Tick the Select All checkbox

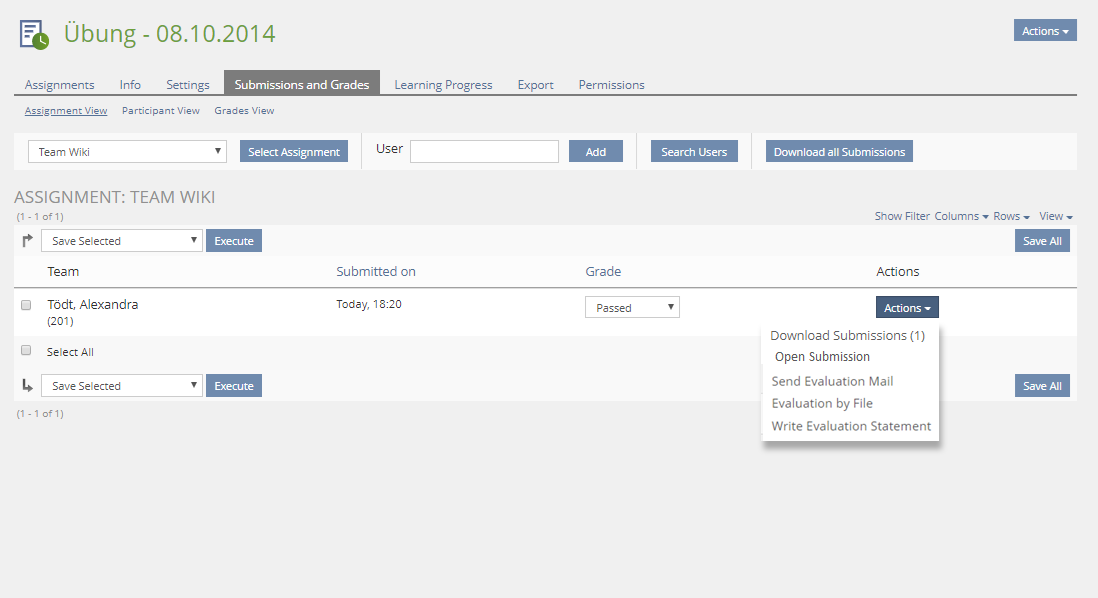(26, 351)
